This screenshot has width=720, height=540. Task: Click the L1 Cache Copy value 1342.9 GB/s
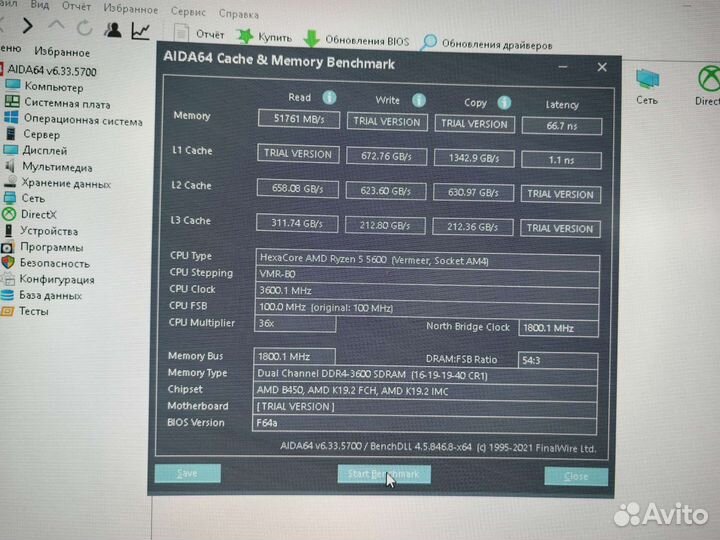coord(474,158)
